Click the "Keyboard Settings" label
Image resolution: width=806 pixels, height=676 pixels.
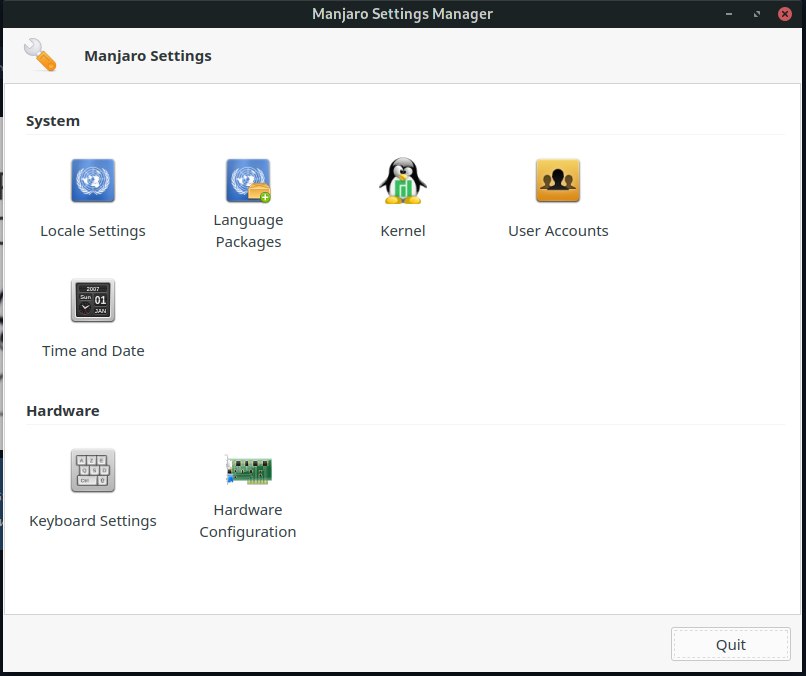pos(93,521)
